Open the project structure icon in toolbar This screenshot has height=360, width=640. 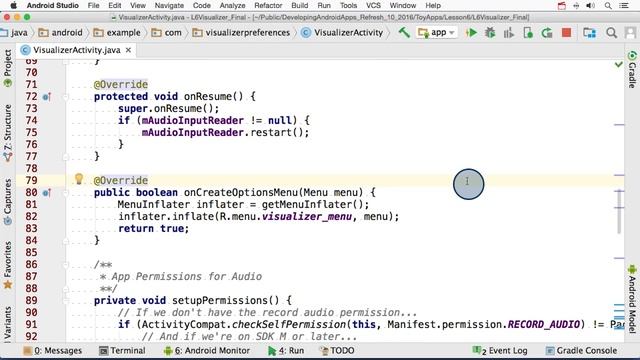coord(589,33)
